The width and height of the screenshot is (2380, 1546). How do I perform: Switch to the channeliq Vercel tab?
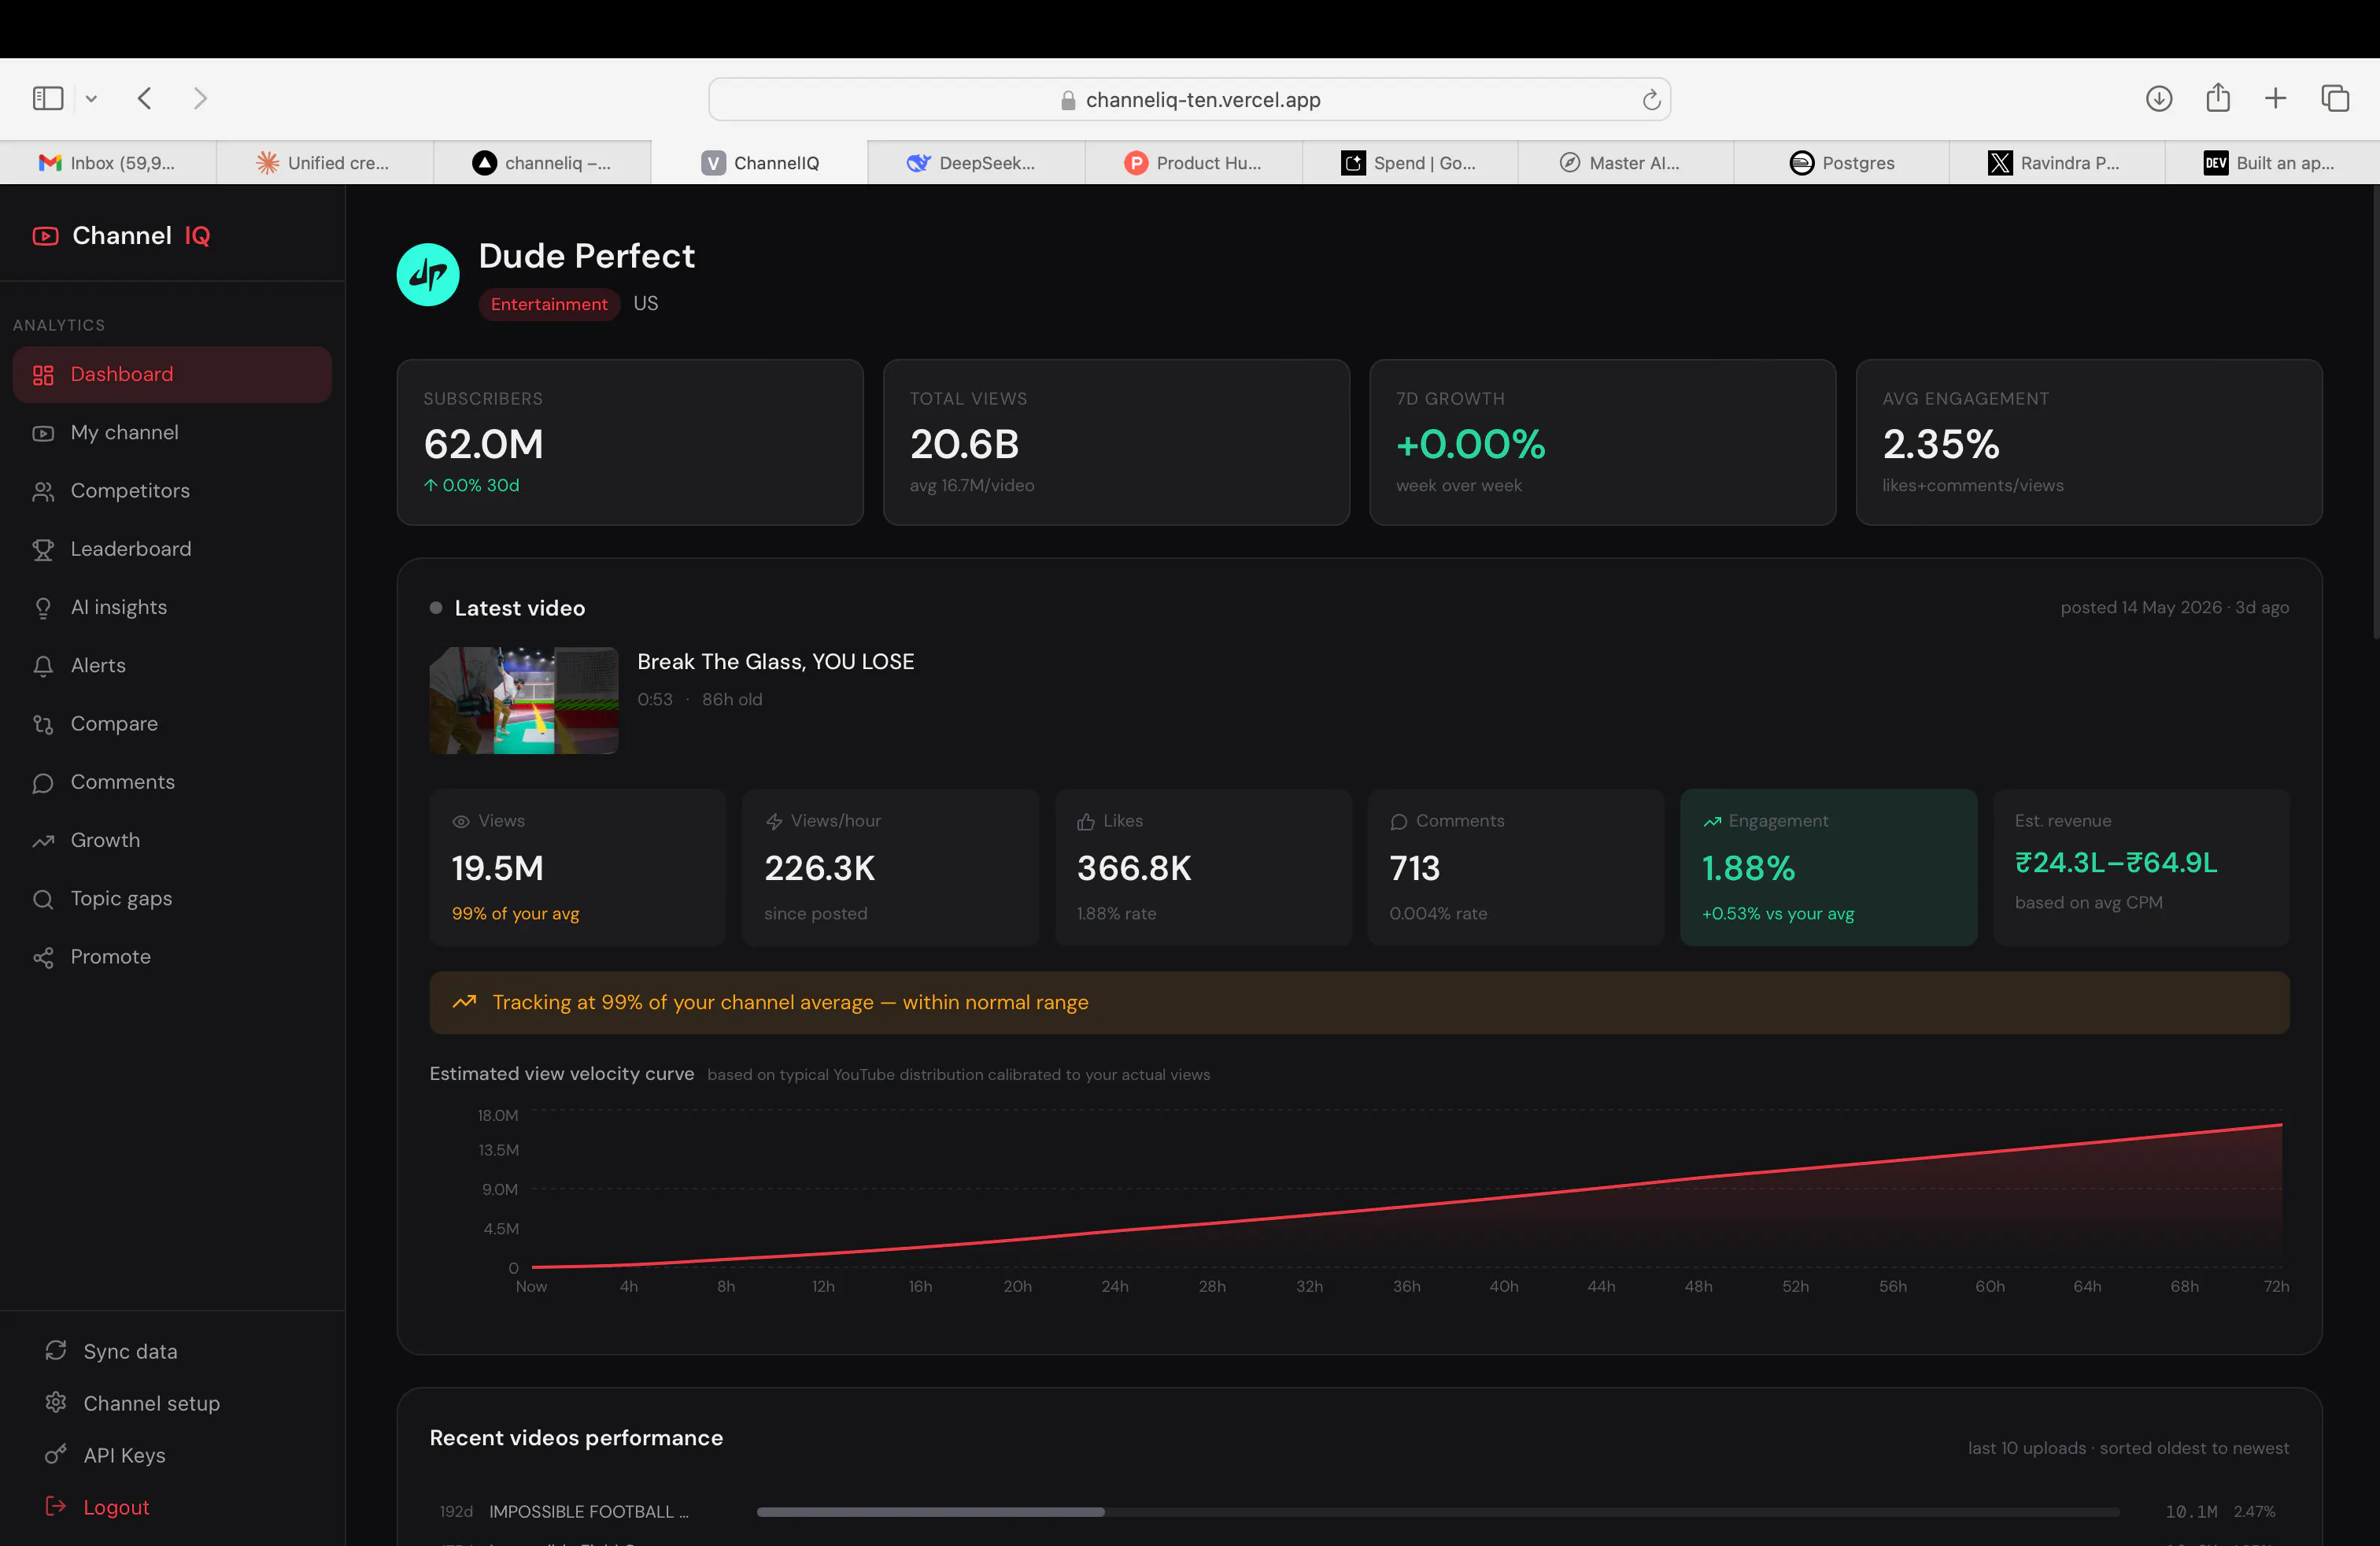[542, 162]
